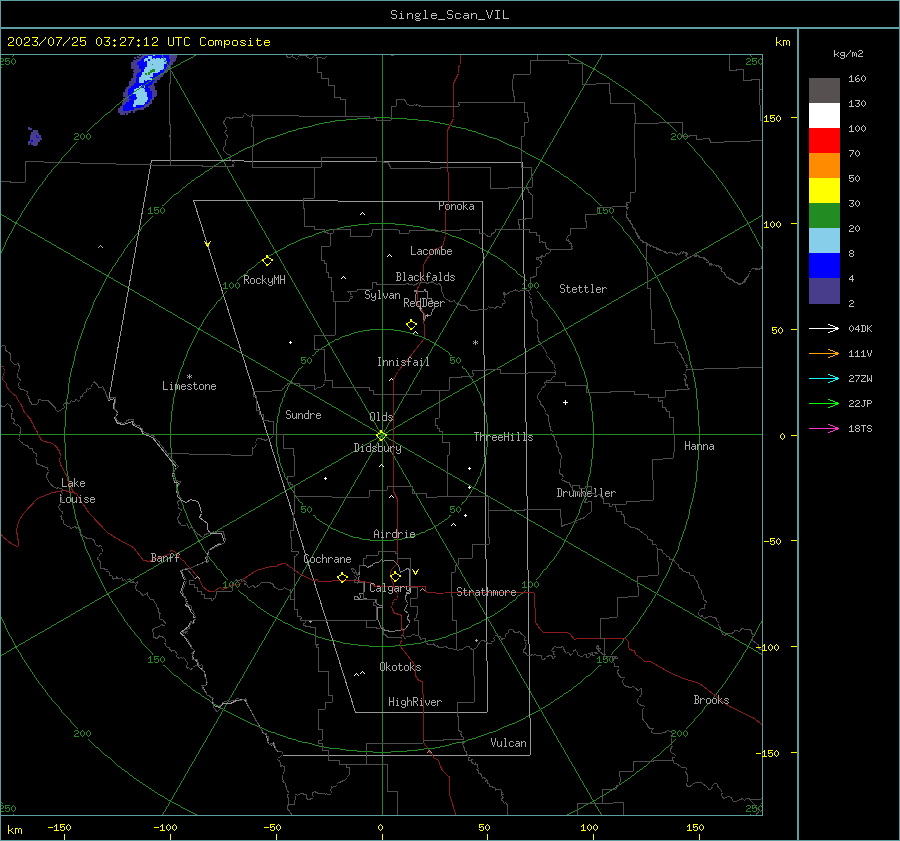Click the Lake Louise label

(77, 491)
